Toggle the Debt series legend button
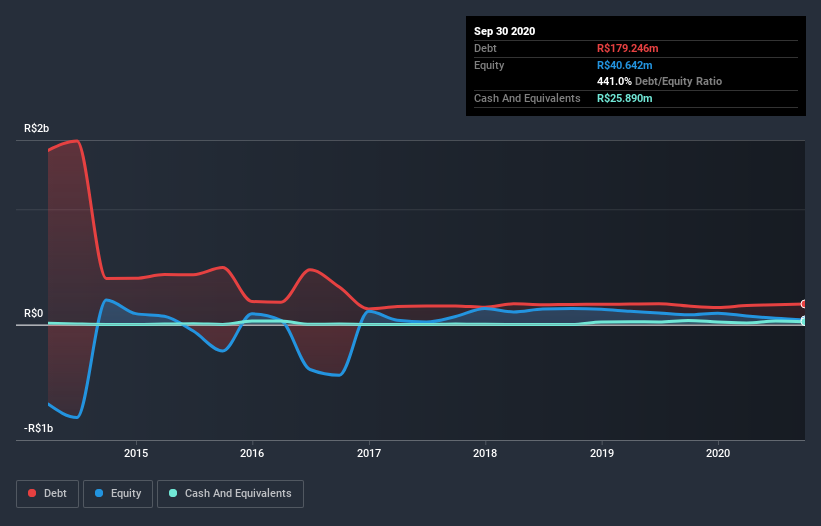The width and height of the screenshot is (821, 526). coord(47,494)
